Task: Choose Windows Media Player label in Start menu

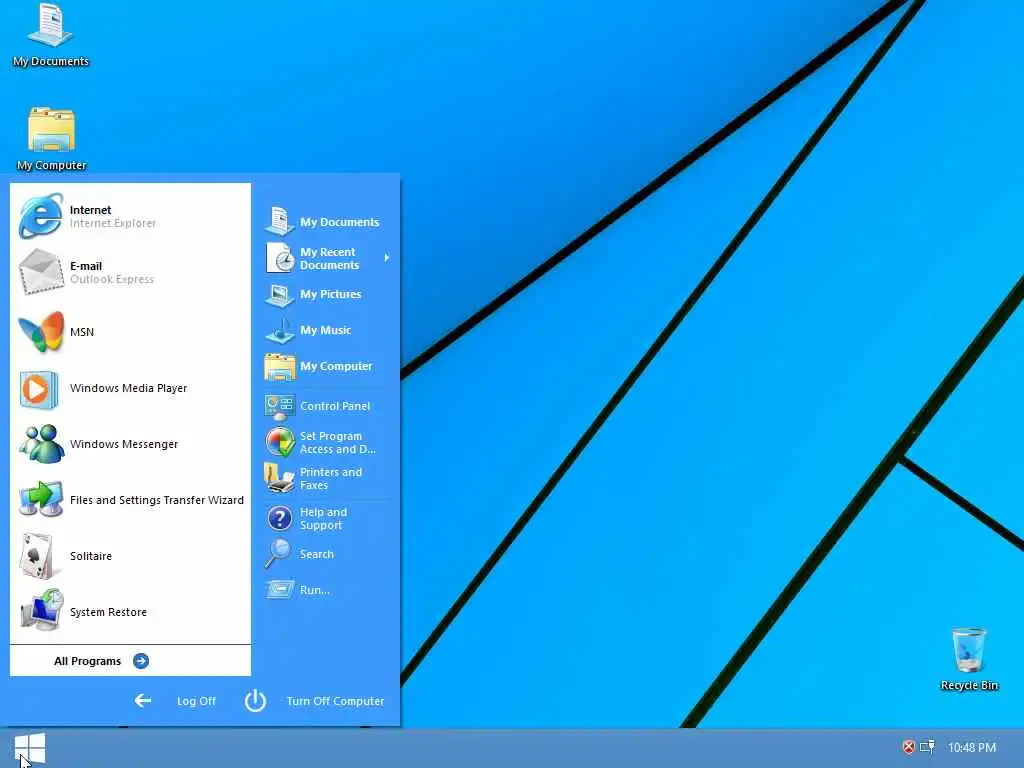Action: coord(129,388)
